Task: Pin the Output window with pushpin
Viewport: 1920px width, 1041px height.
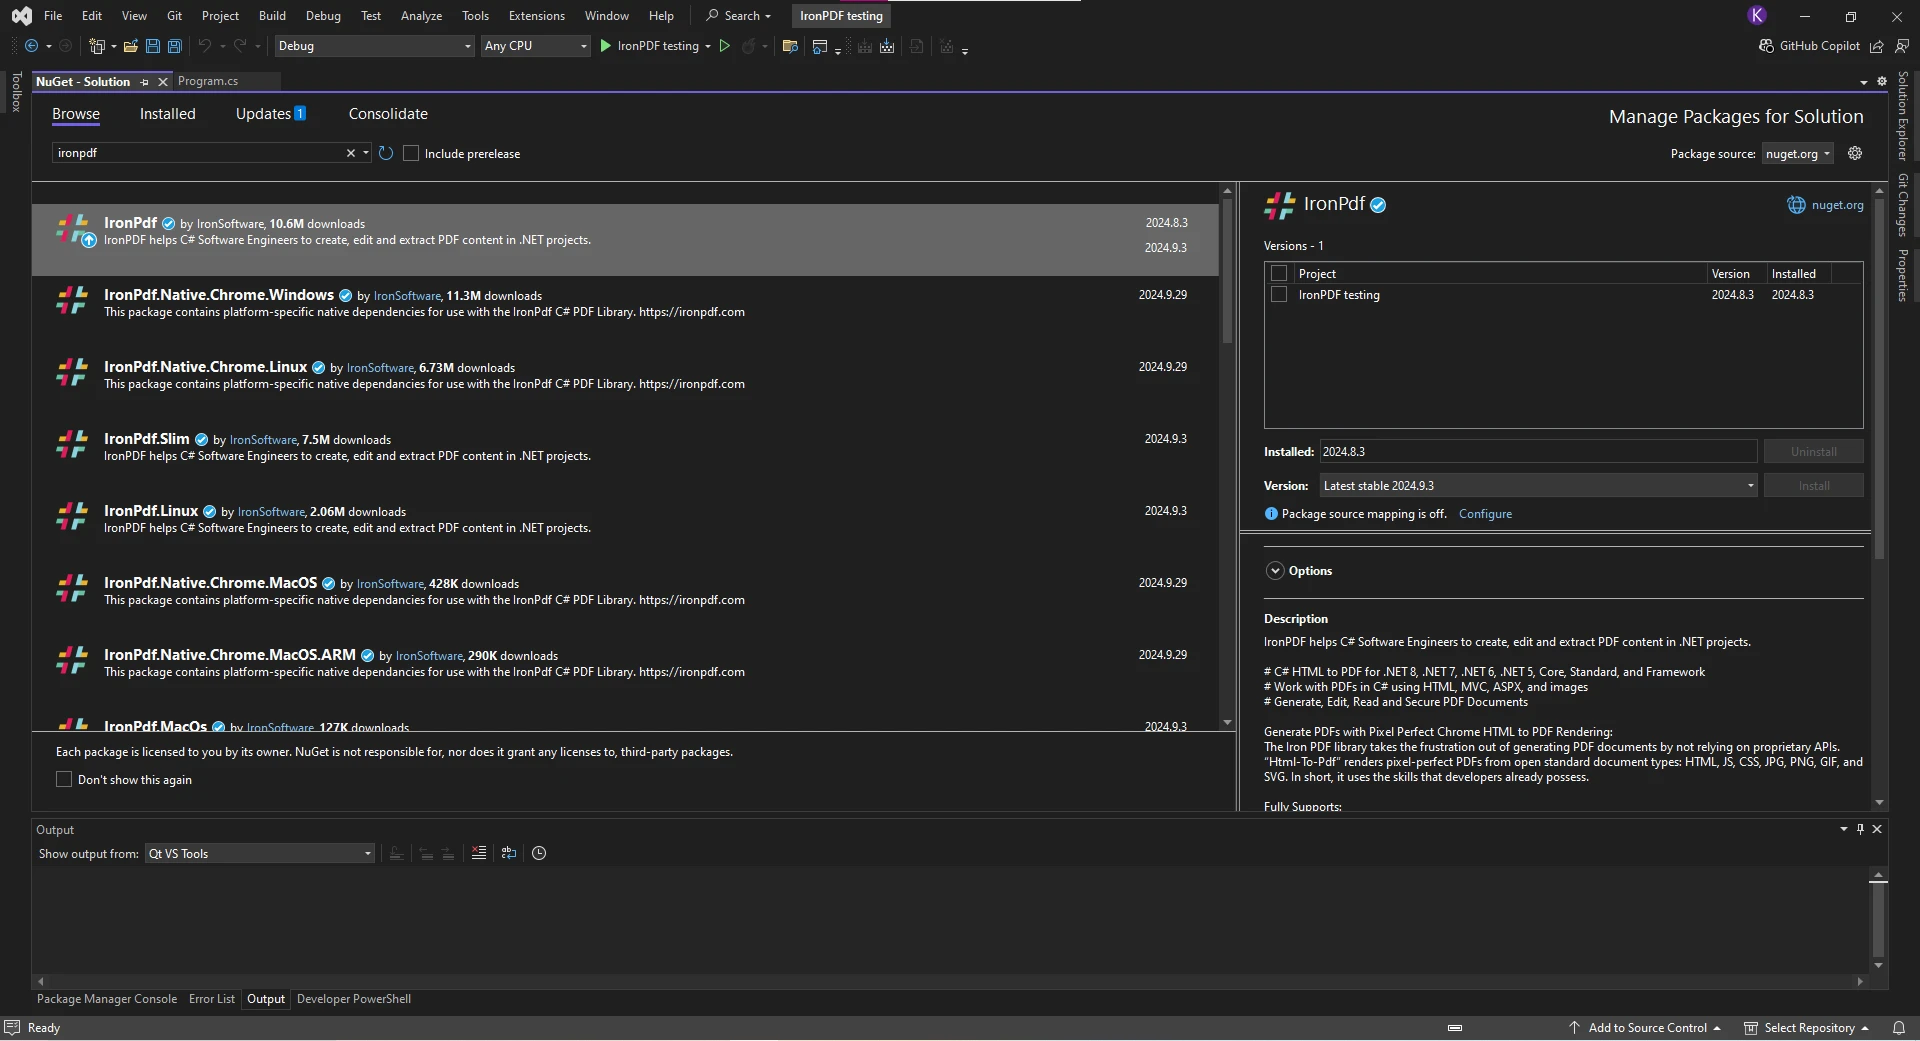Action: tap(1860, 829)
